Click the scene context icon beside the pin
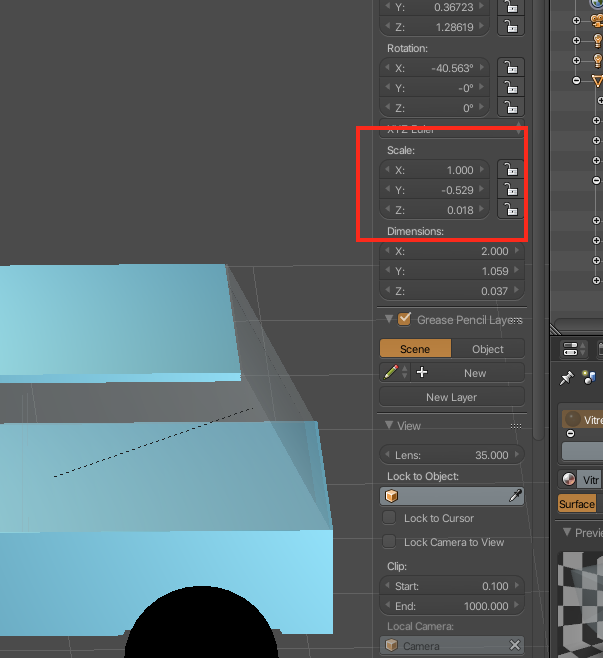Viewport: 603px width, 658px height. pyautogui.click(x=589, y=377)
